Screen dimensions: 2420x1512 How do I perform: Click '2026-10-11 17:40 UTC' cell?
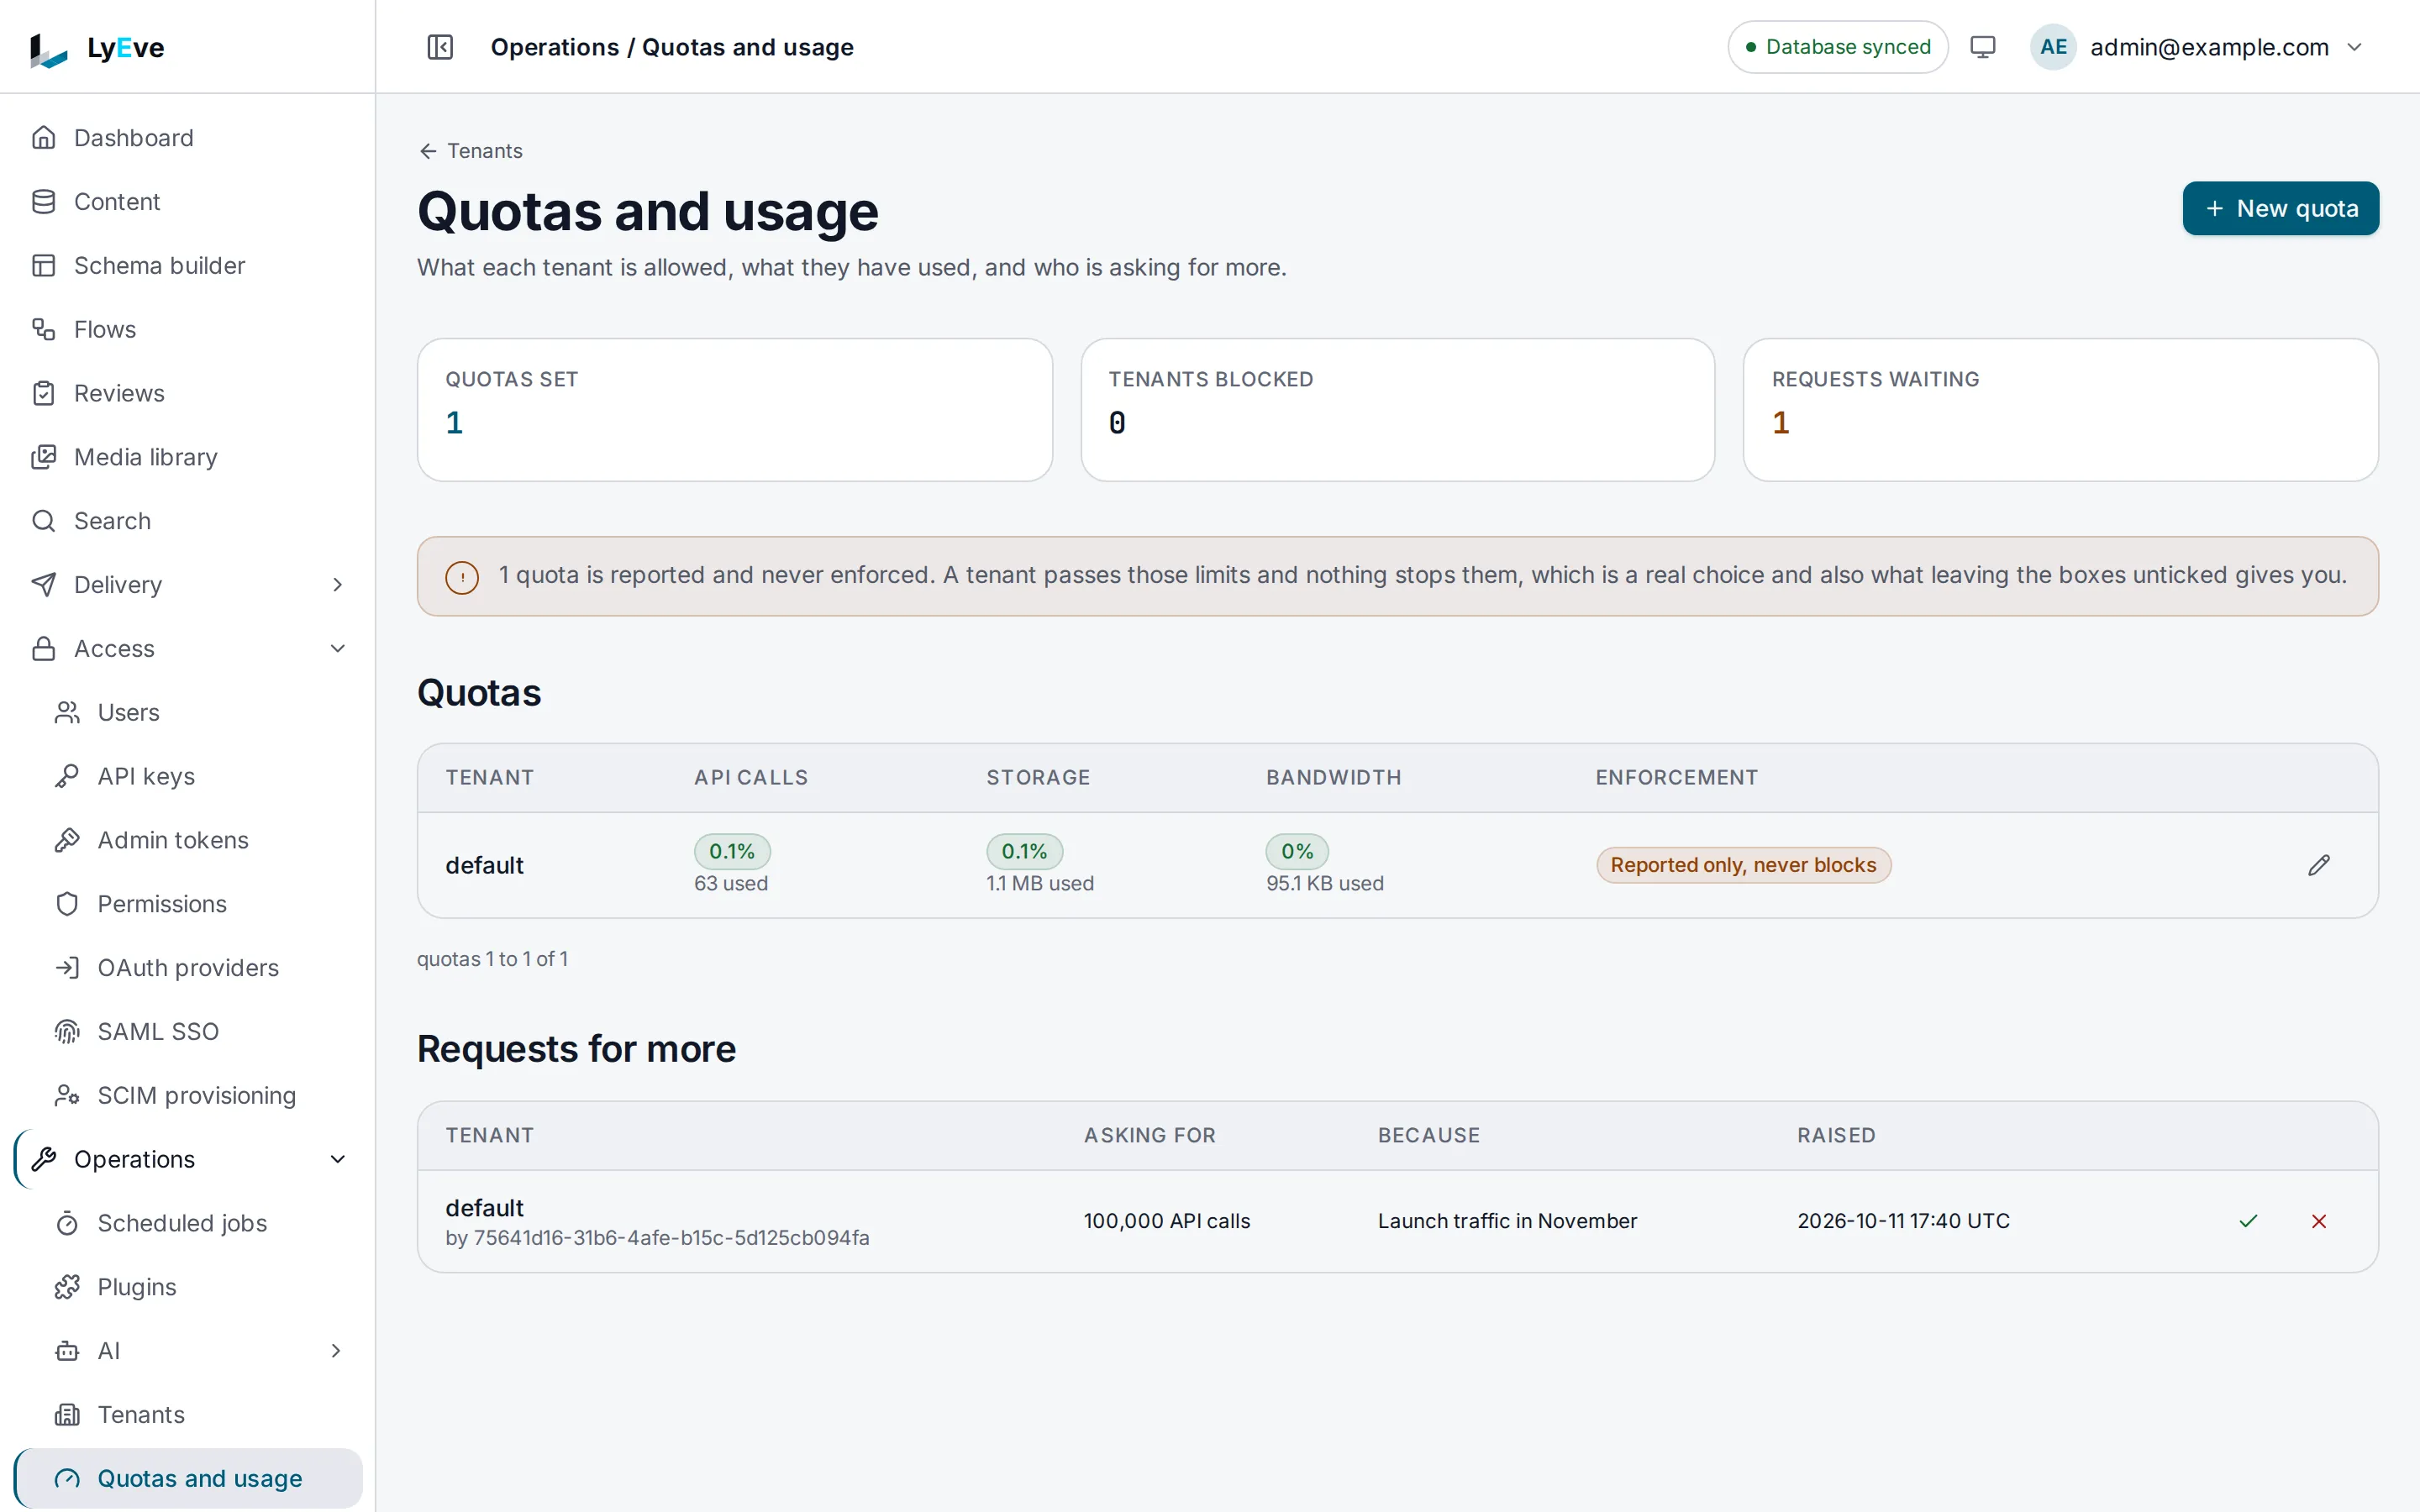coord(1903,1221)
